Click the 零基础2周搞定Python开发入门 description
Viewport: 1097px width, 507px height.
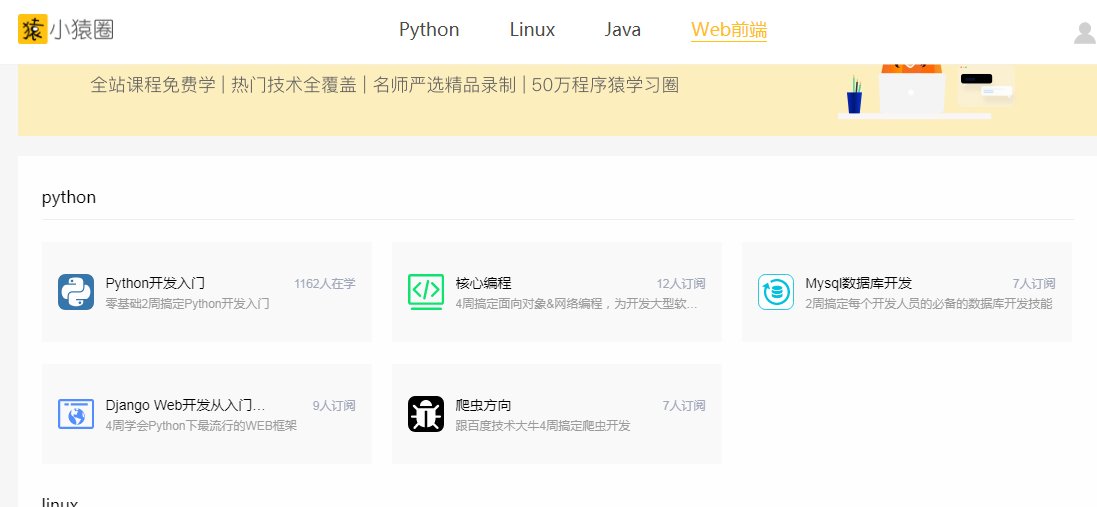coord(187,304)
